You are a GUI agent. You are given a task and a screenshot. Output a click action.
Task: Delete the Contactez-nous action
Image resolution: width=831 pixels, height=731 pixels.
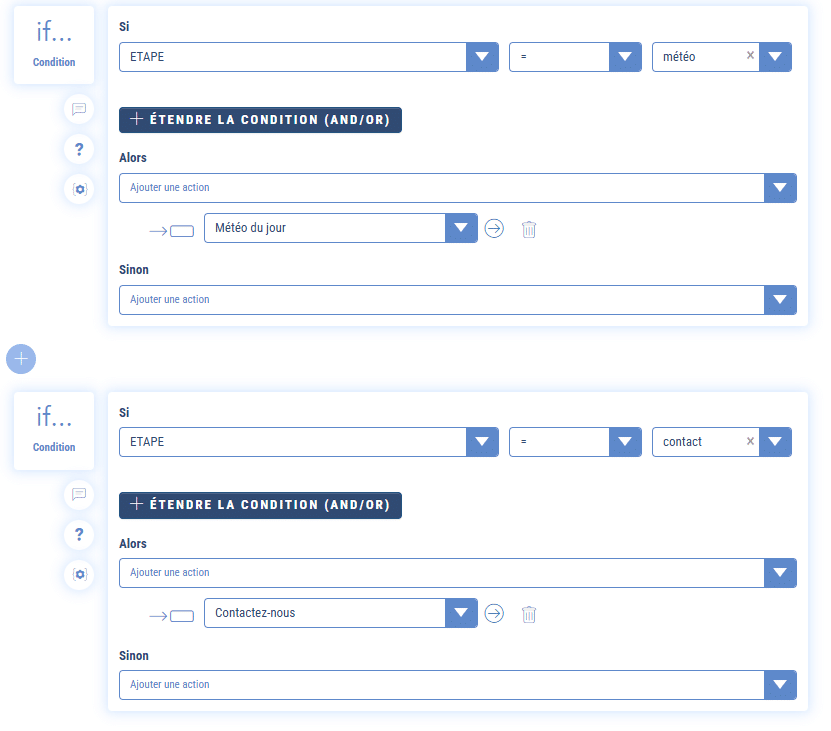click(529, 614)
